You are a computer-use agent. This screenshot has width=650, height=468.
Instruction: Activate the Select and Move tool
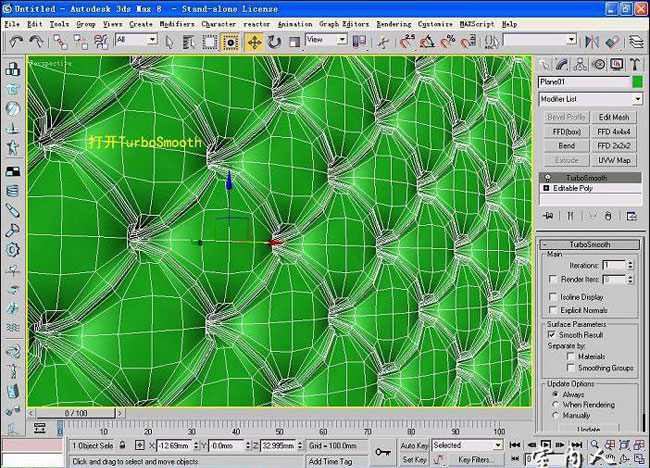pyautogui.click(x=254, y=42)
